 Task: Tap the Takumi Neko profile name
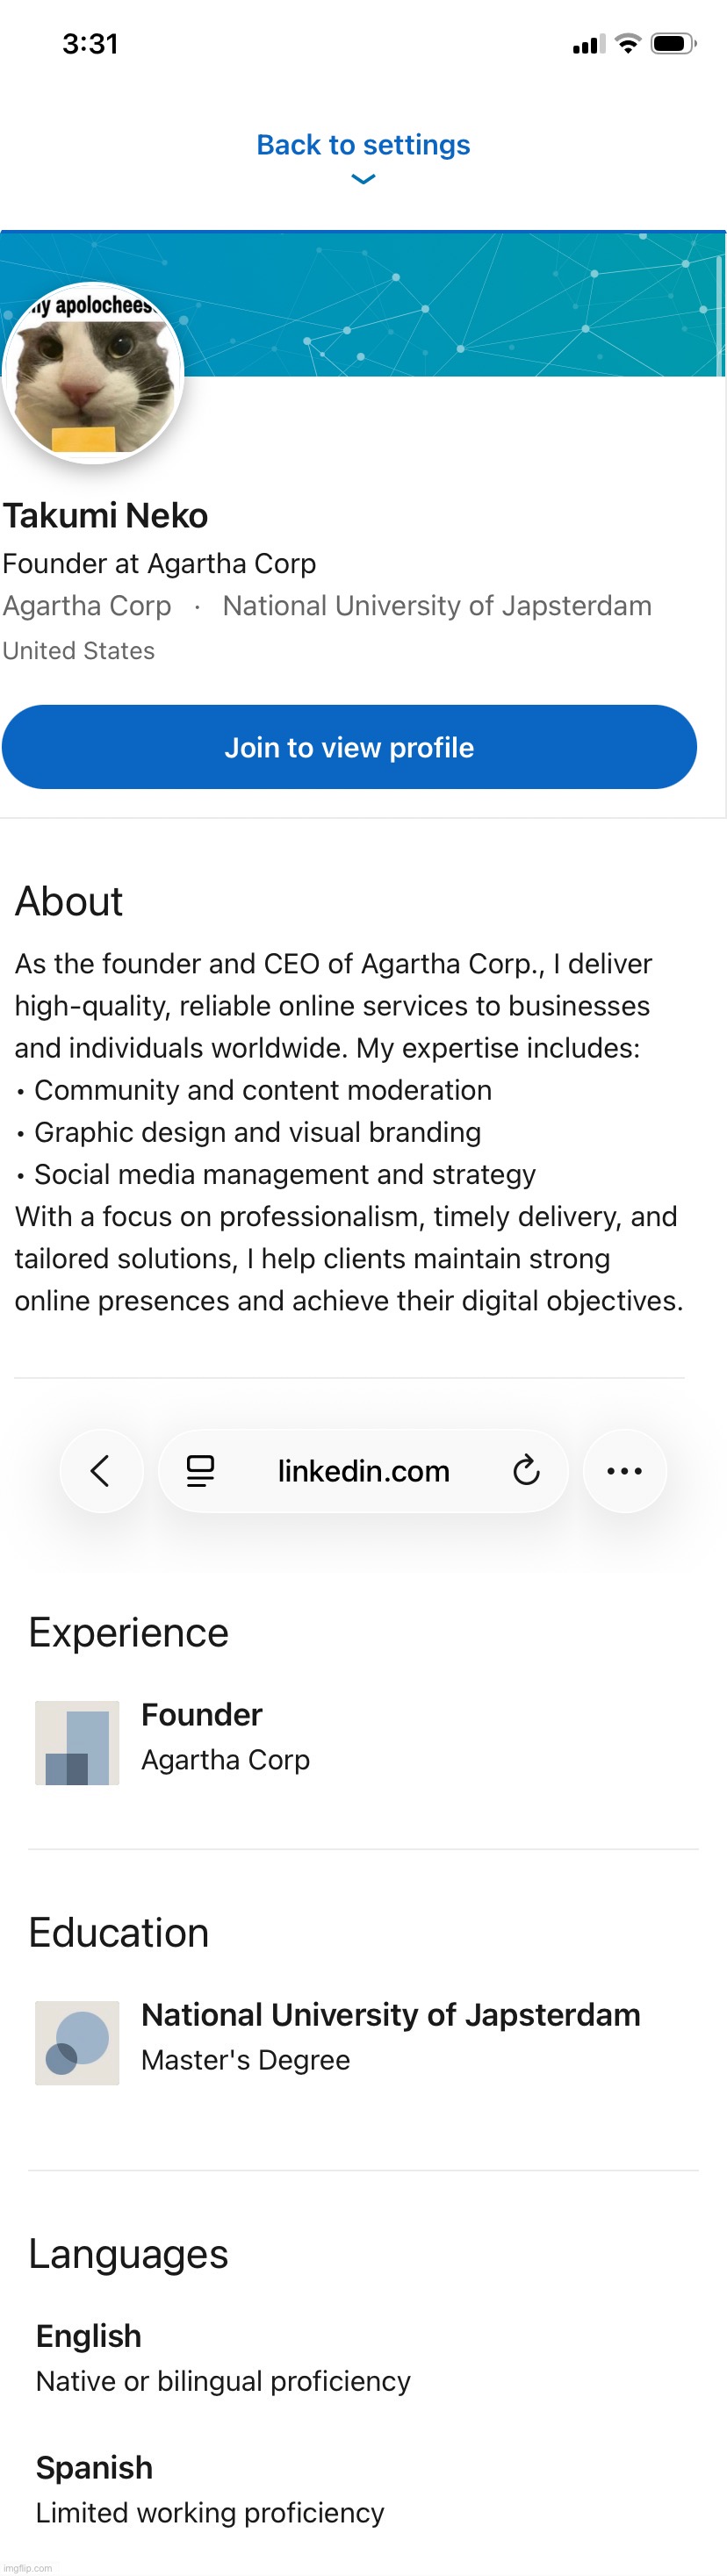click(105, 515)
